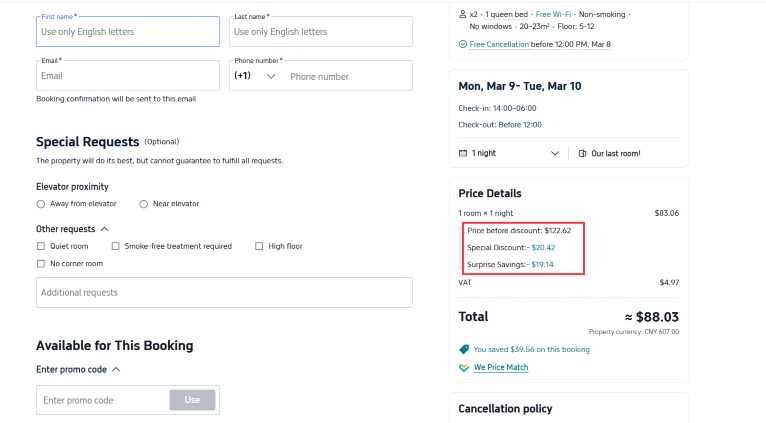Click the Check-in: 14:00–06:00 text

pos(497,108)
